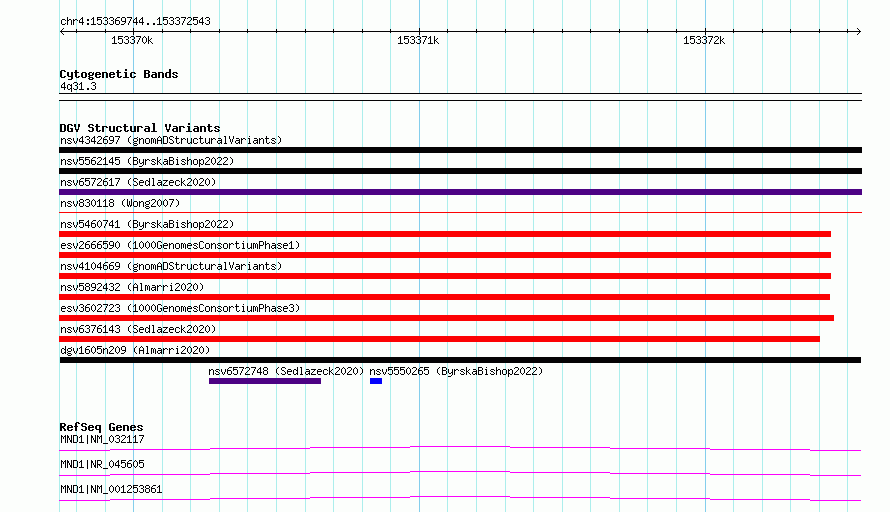890x512 pixels.
Task: Click the red bar of nsv6376143
Action: pyautogui.click(x=439, y=339)
